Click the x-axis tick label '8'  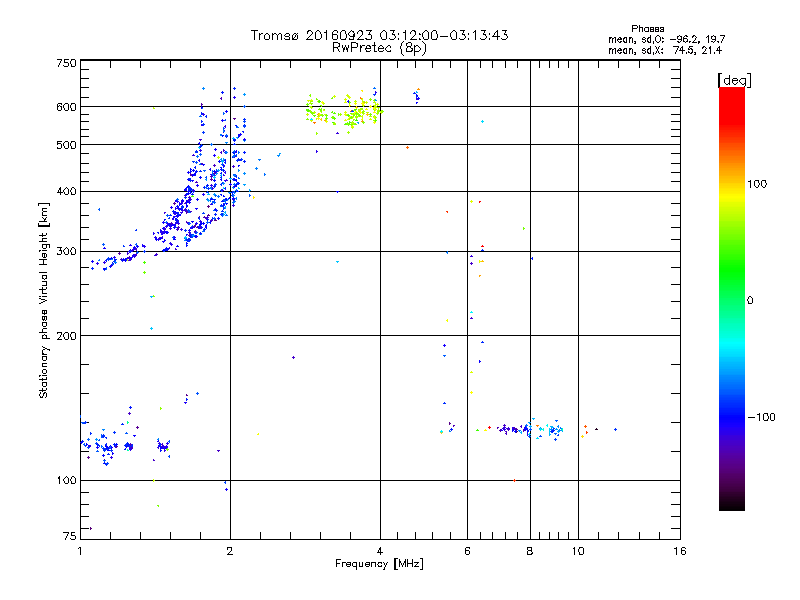[x=530, y=551]
